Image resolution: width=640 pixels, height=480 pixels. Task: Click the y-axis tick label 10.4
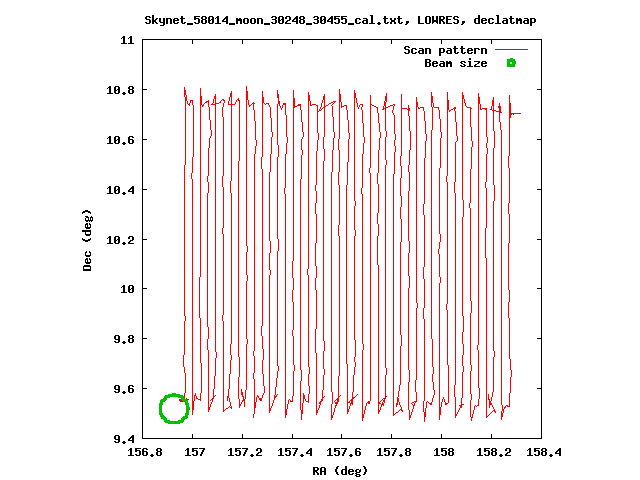point(120,190)
